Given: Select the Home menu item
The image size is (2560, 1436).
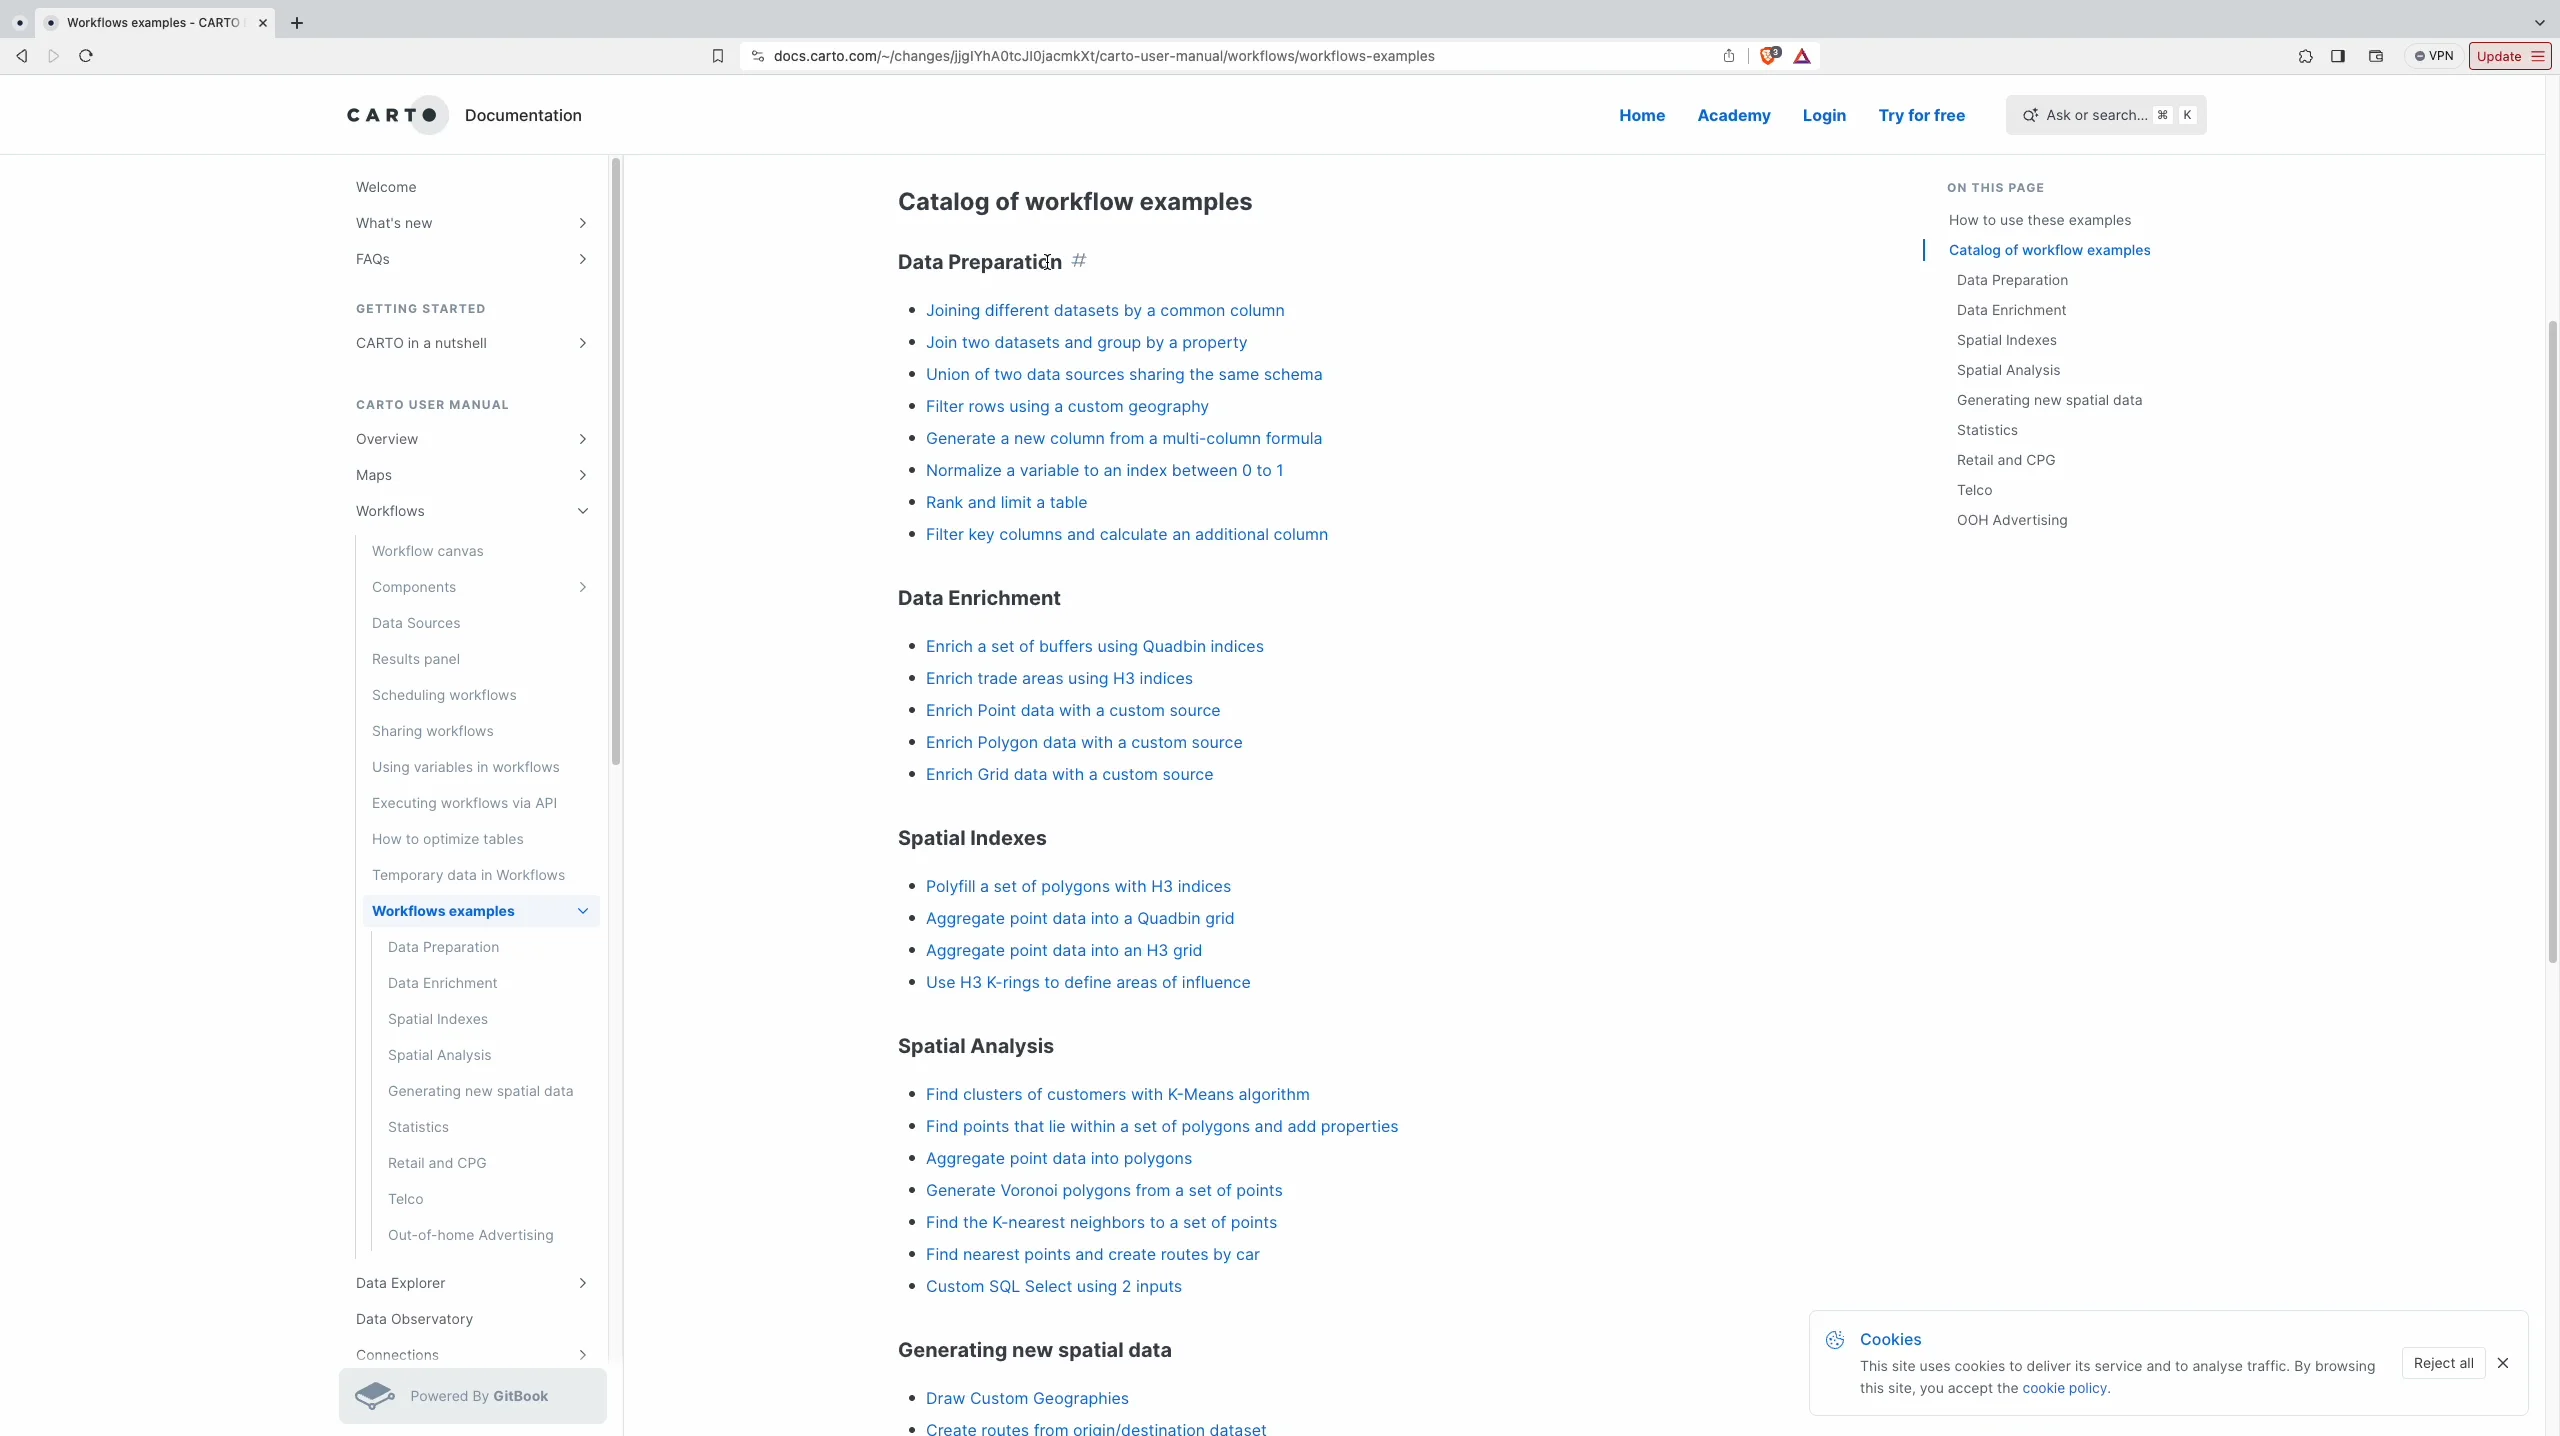Looking at the screenshot, I should 1640,114.
